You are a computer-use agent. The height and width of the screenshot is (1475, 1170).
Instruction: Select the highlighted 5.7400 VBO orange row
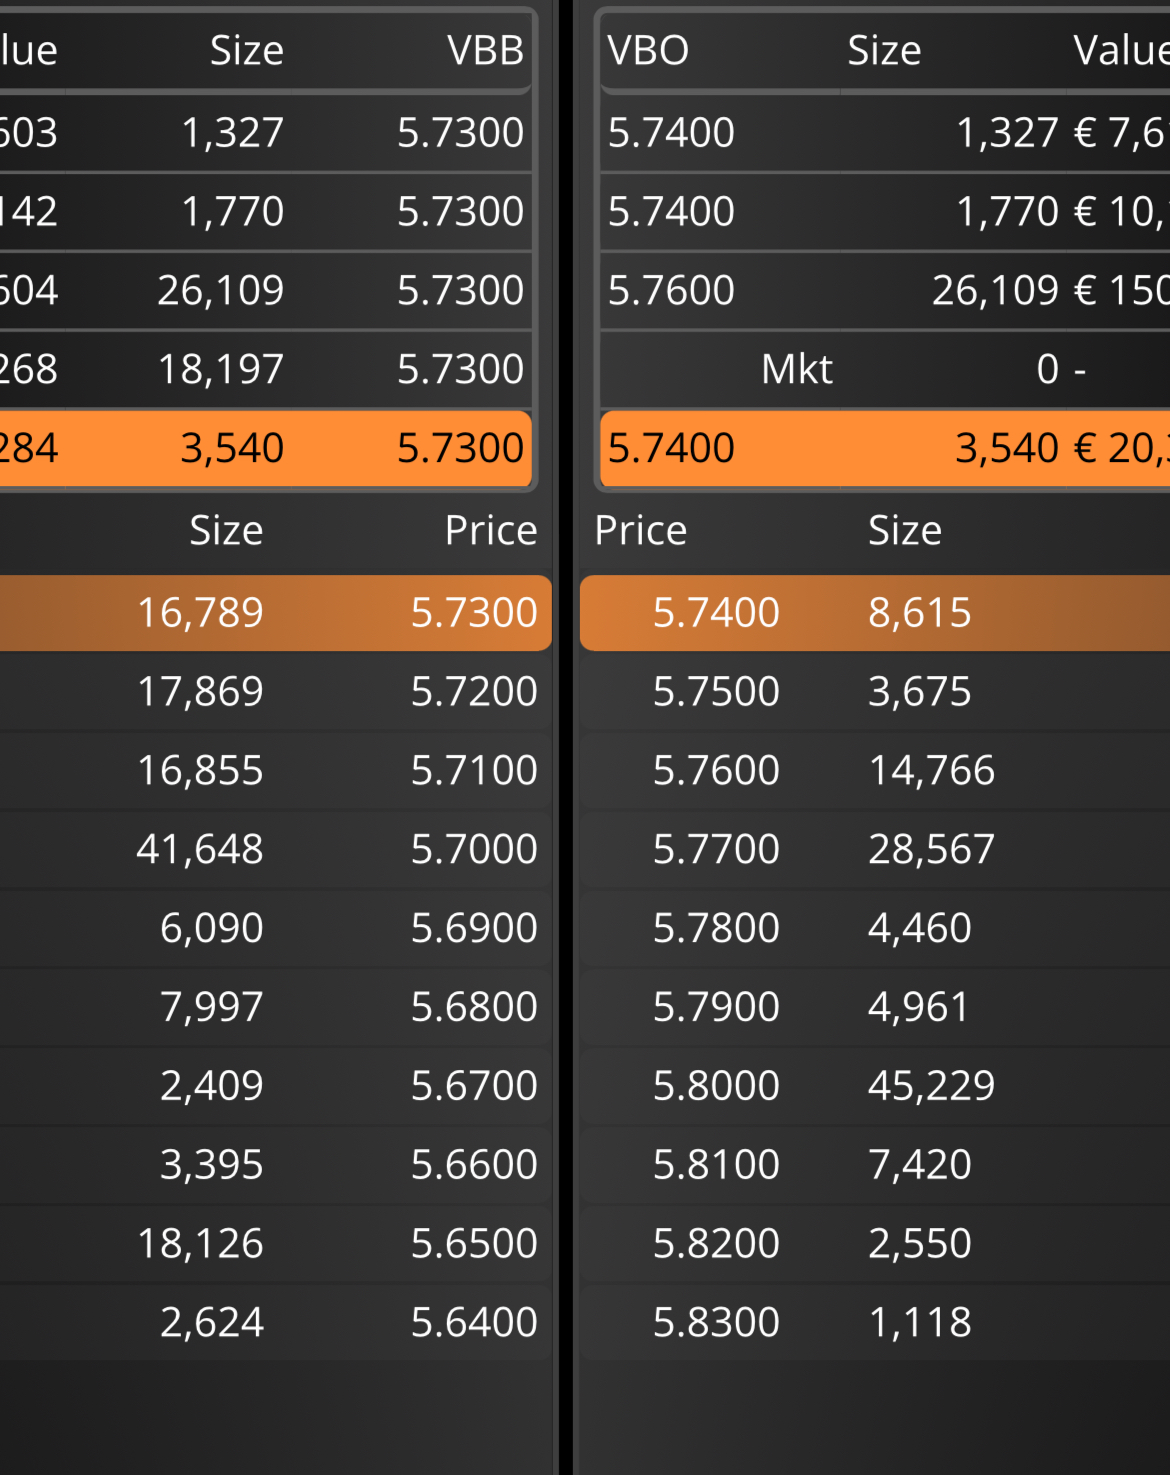885,448
